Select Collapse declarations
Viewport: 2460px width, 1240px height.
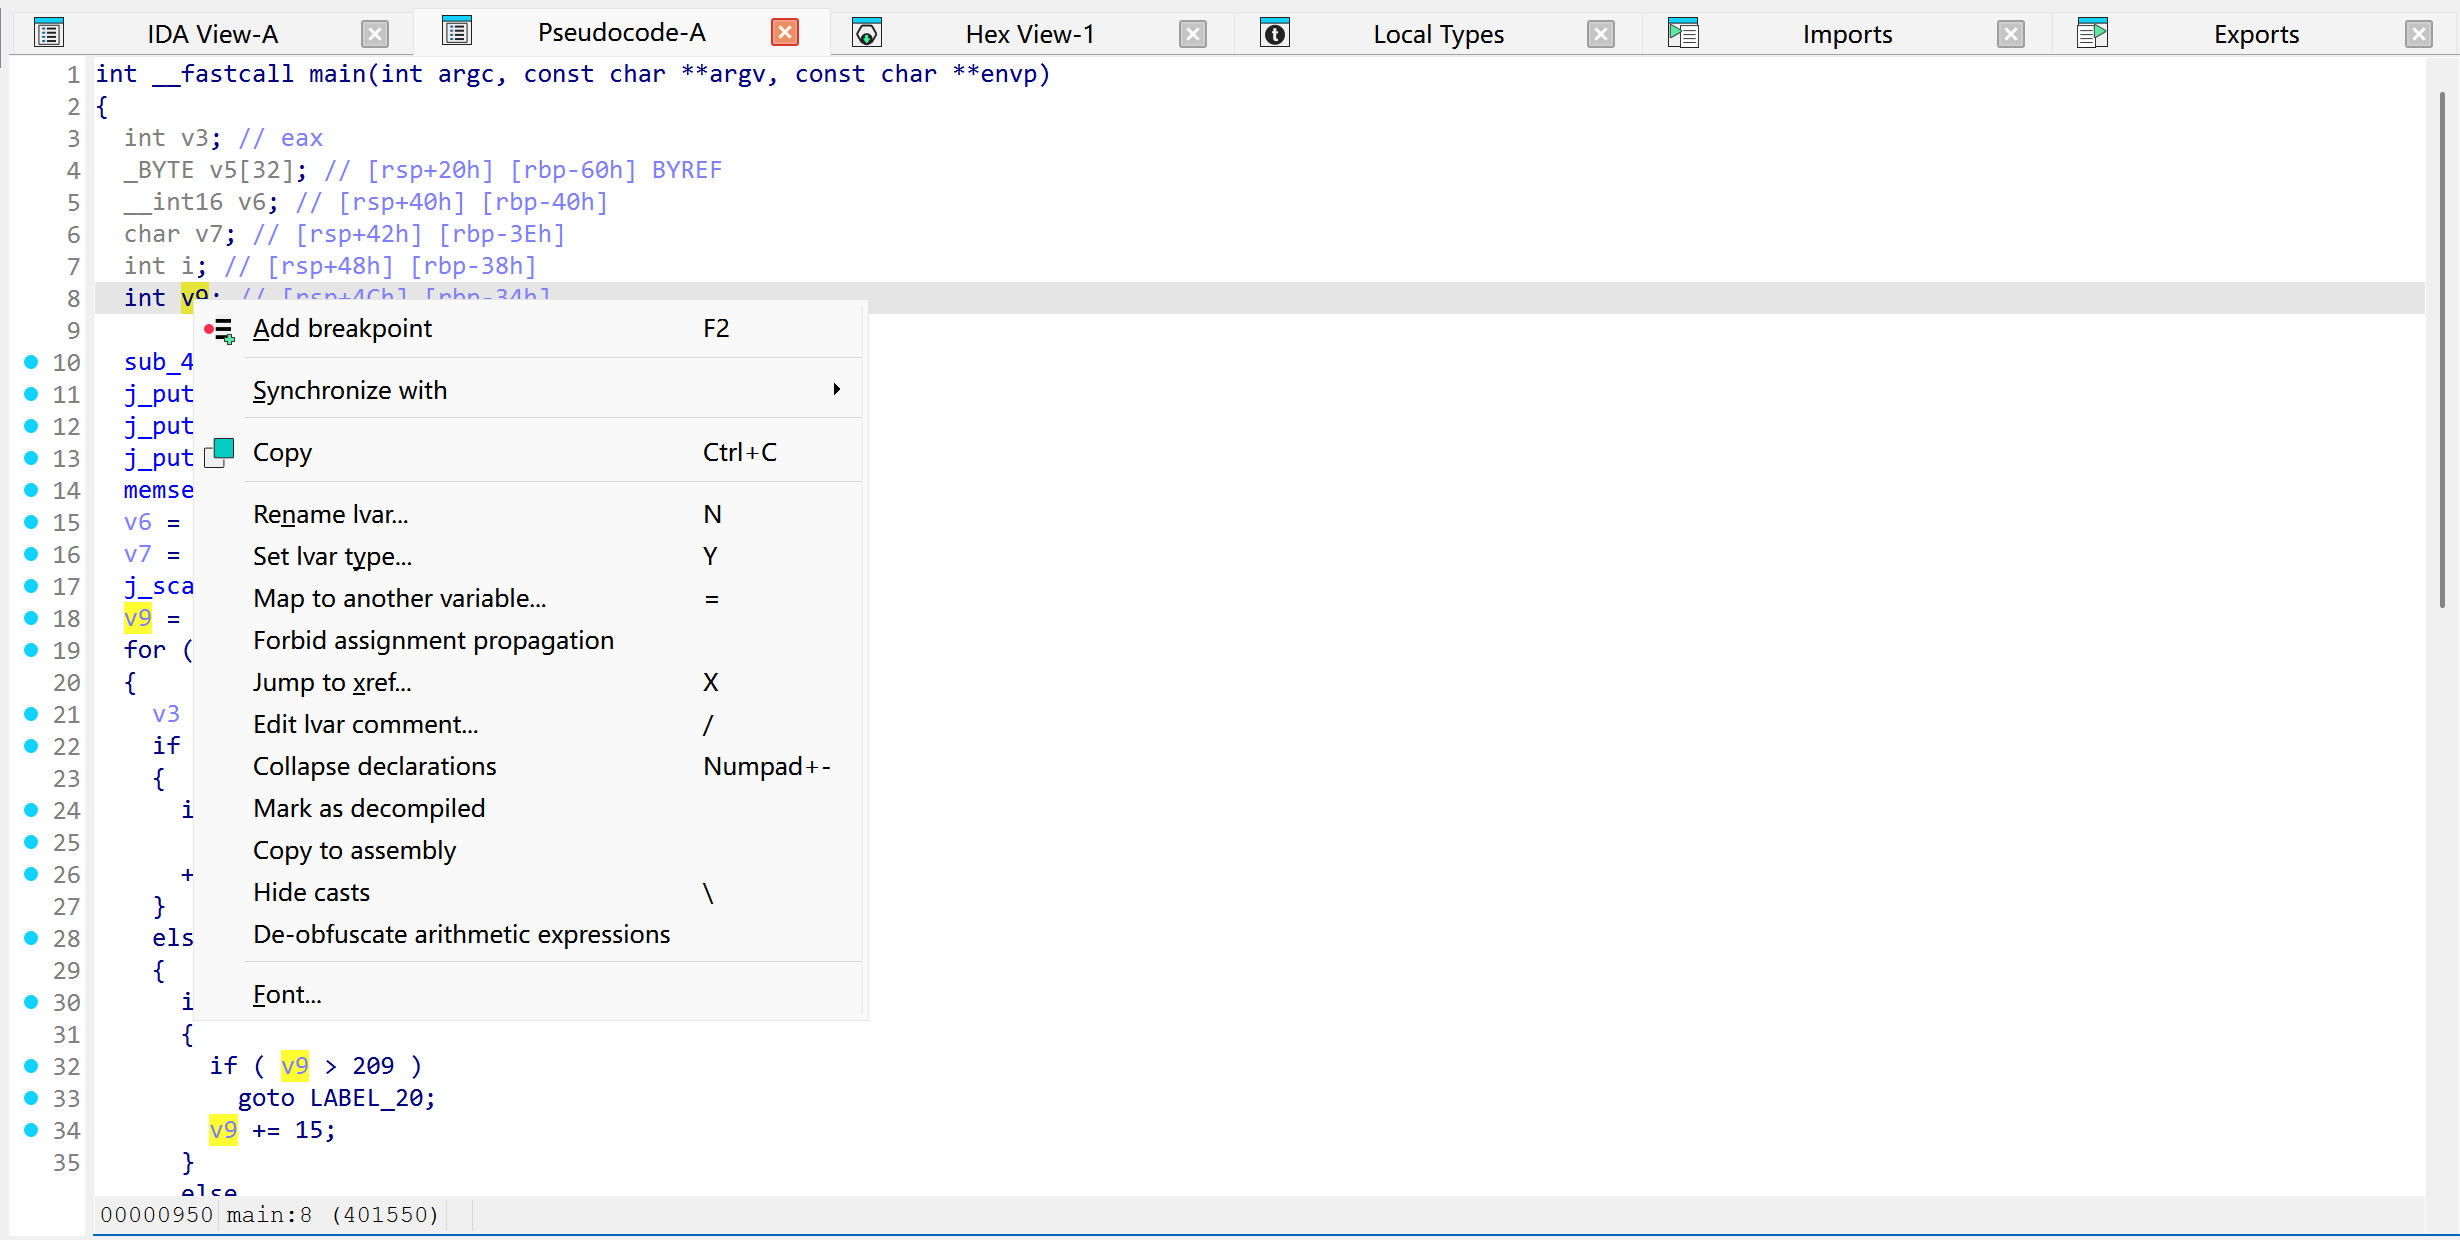click(375, 766)
